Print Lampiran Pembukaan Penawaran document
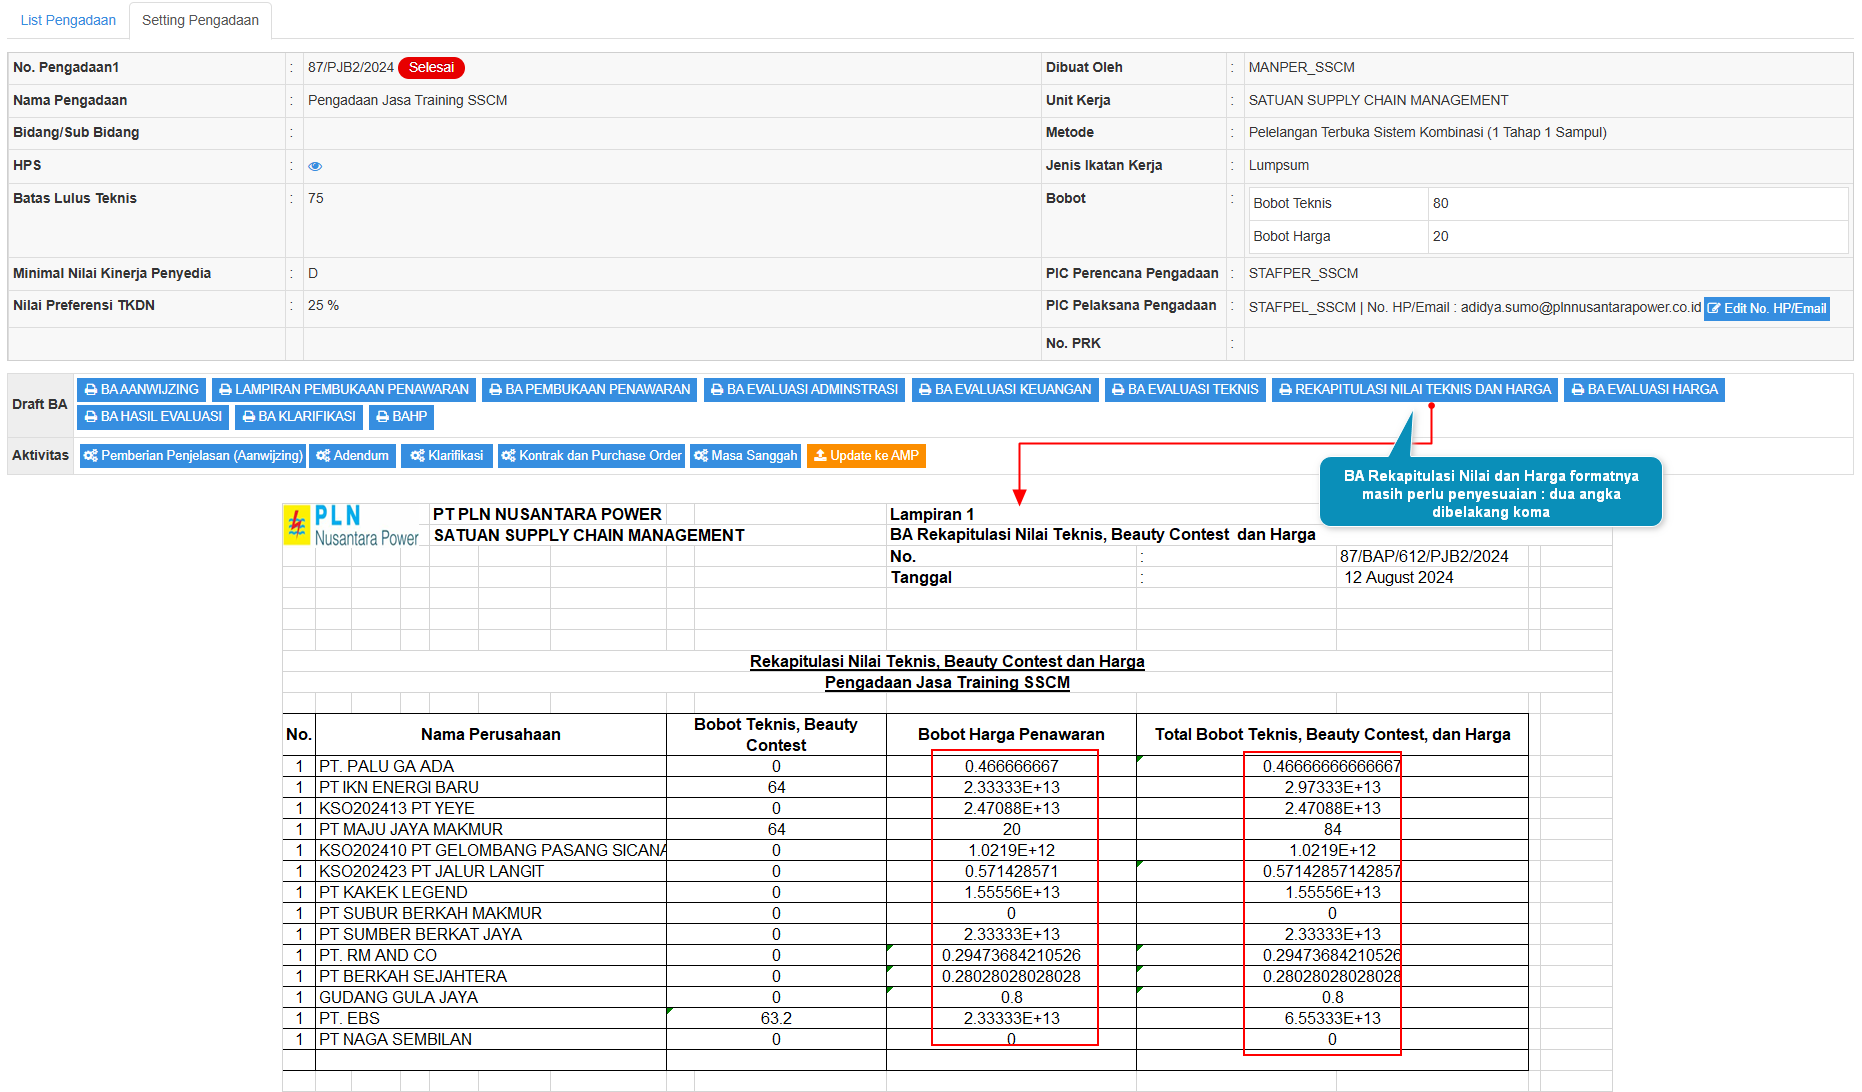Image resolution: width=1862 pixels, height=1092 pixels. click(x=344, y=390)
